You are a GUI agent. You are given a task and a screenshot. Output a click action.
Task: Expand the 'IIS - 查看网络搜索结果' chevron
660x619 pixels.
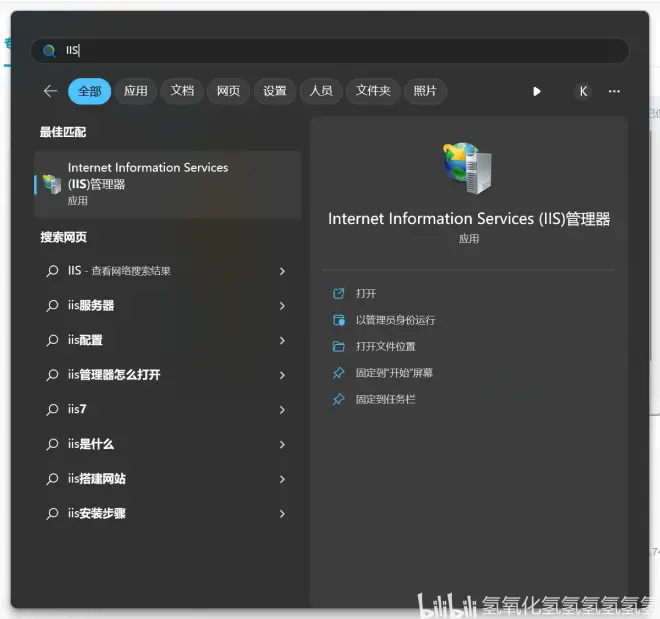click(282, 271)
